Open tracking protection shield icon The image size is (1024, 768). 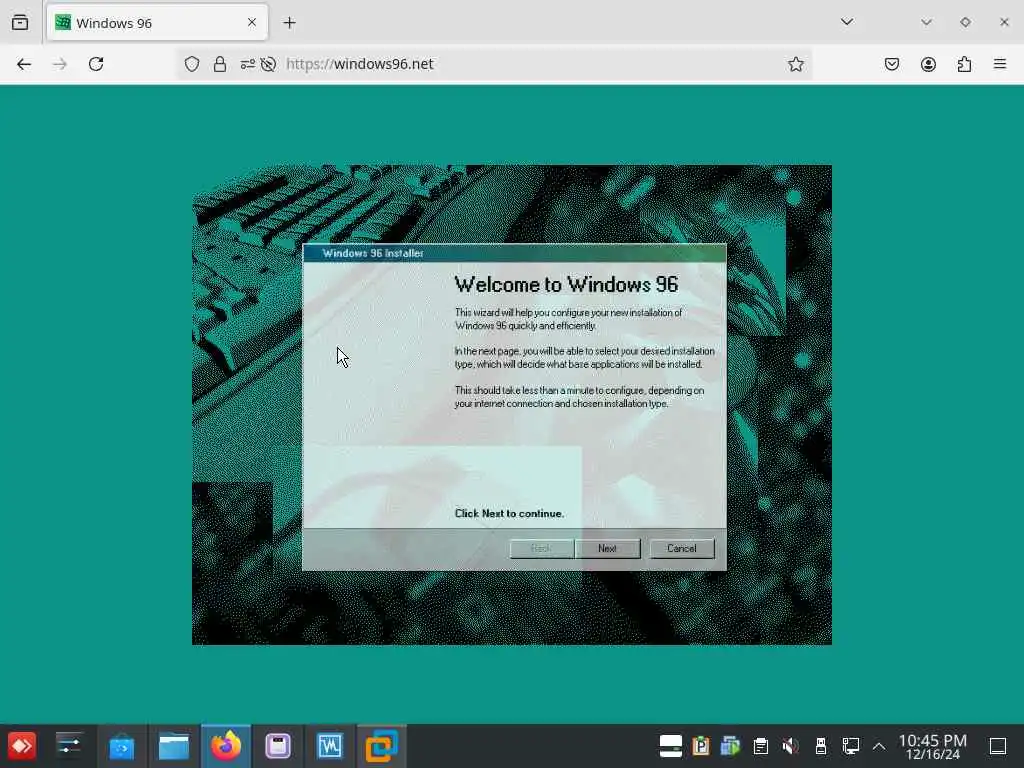click(x=191, y=64)
